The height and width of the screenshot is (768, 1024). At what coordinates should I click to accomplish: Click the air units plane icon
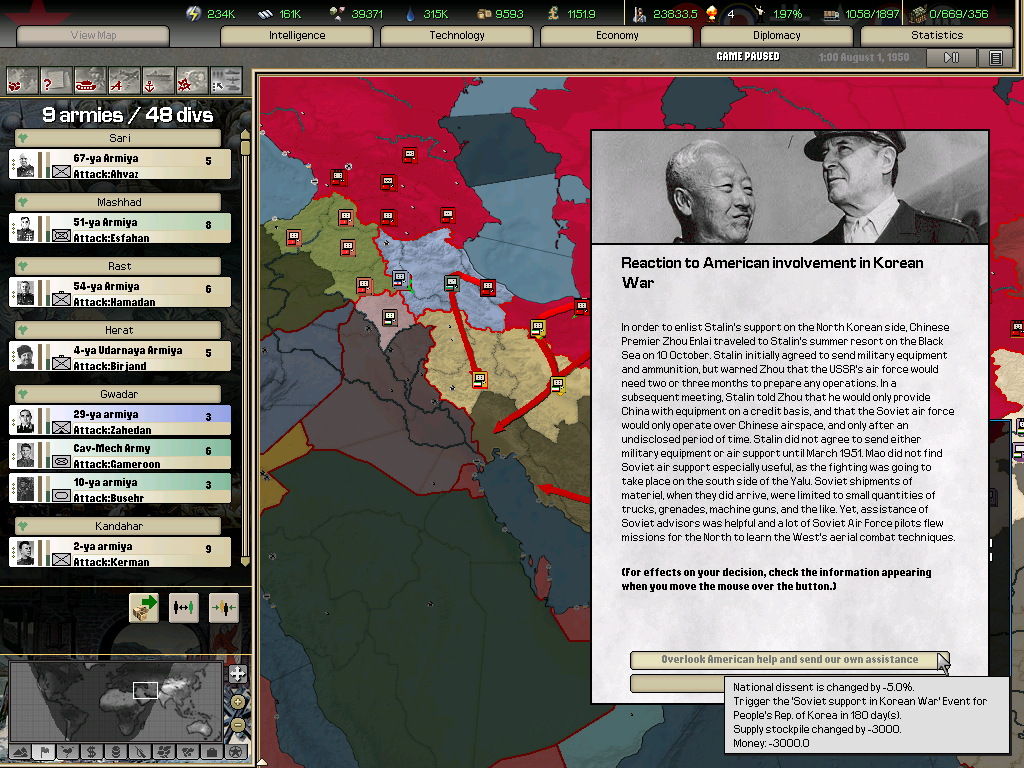tap(124, 79)
